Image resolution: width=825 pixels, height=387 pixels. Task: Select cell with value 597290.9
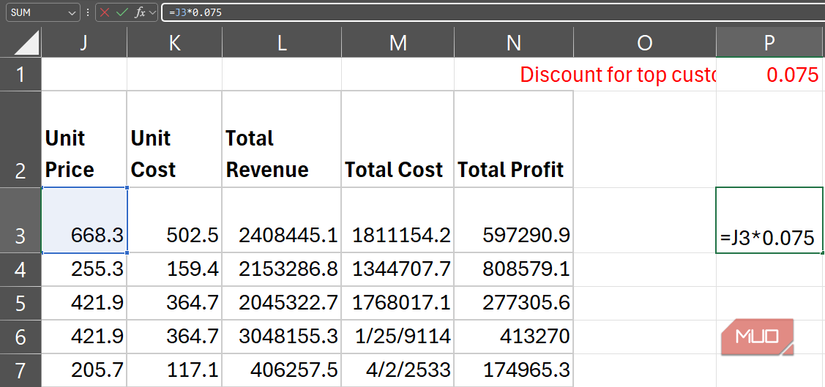click(514, 220)
